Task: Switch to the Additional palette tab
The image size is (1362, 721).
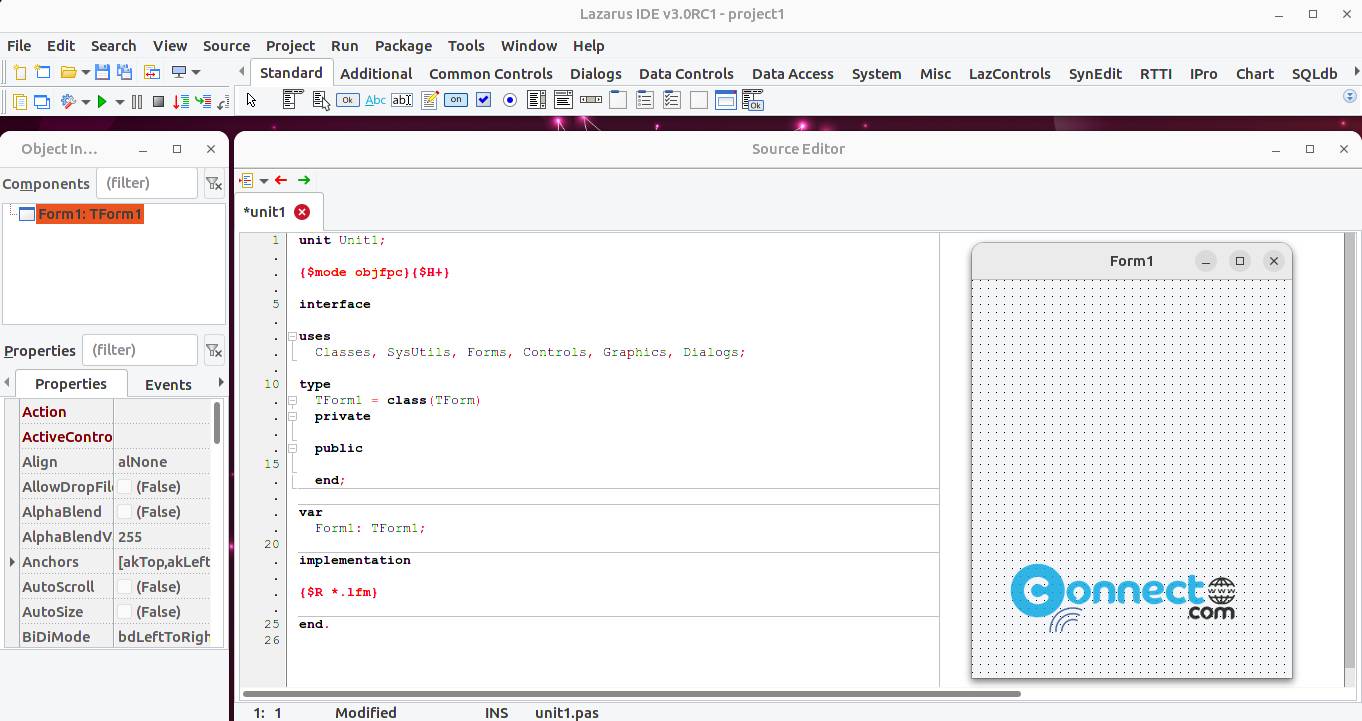Action: 376,73
